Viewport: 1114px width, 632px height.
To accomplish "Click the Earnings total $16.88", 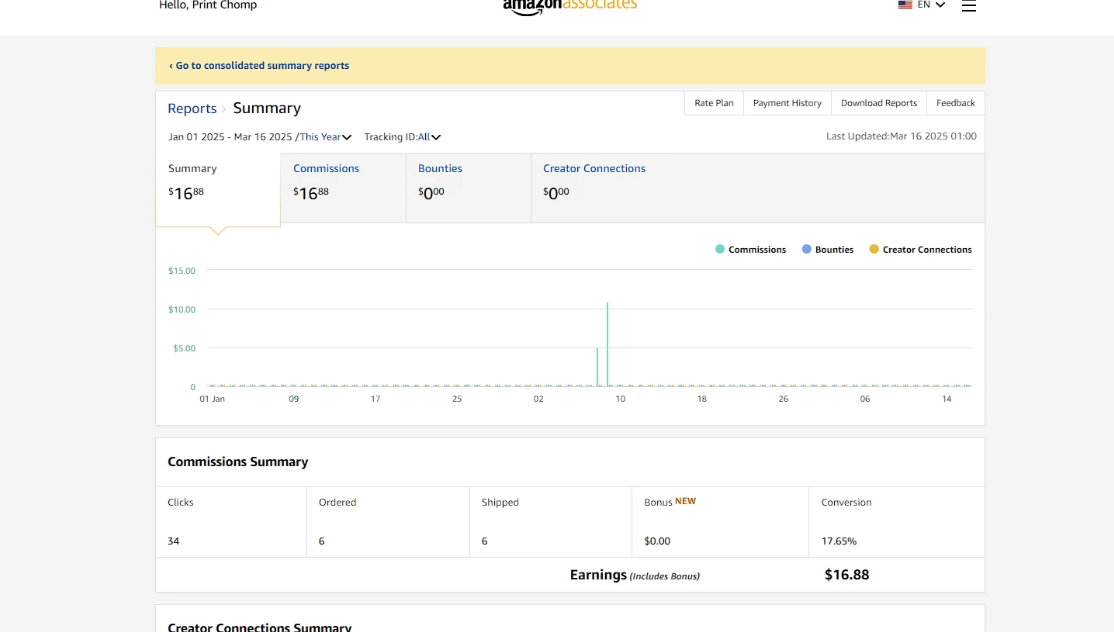I will [x=847, y=574].
